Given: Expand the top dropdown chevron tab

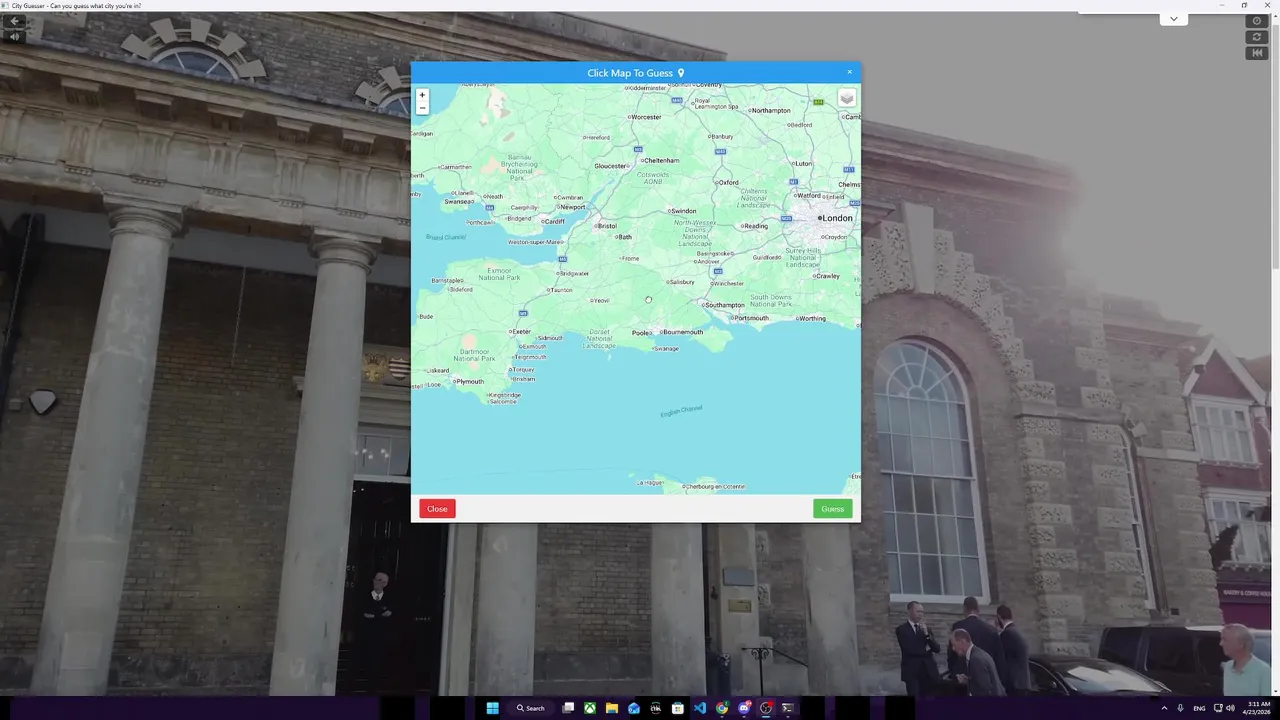Looking at the screenshot, I should pos(1173,19).
